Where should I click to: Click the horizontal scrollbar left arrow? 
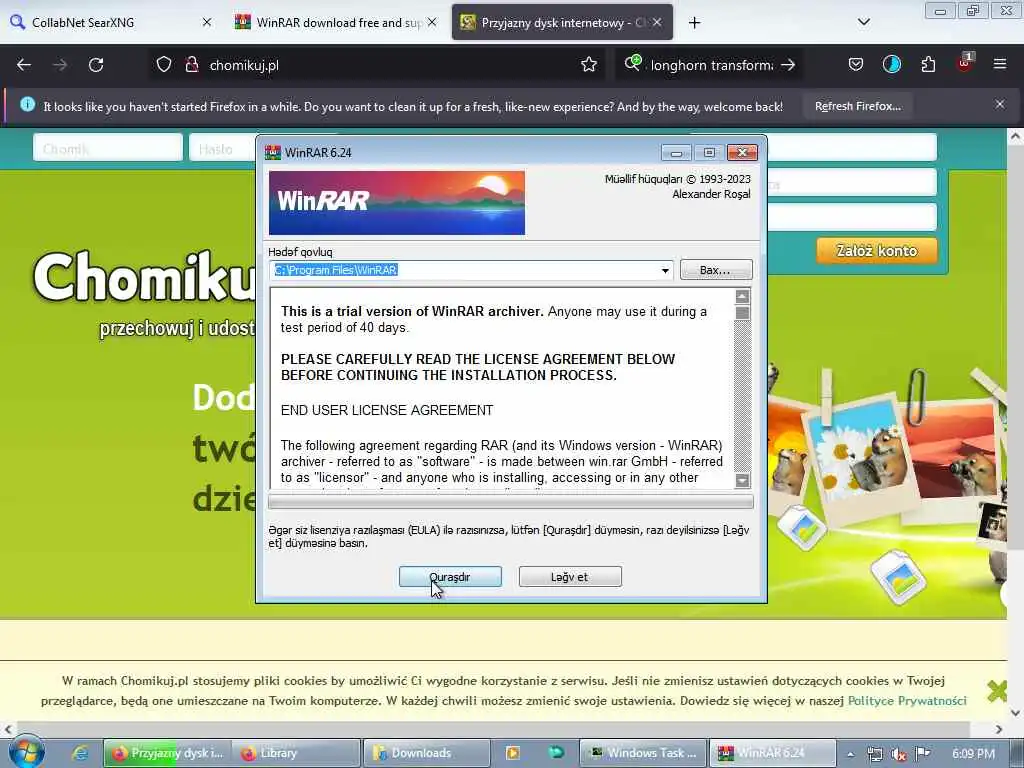click(x=8, y=729)
